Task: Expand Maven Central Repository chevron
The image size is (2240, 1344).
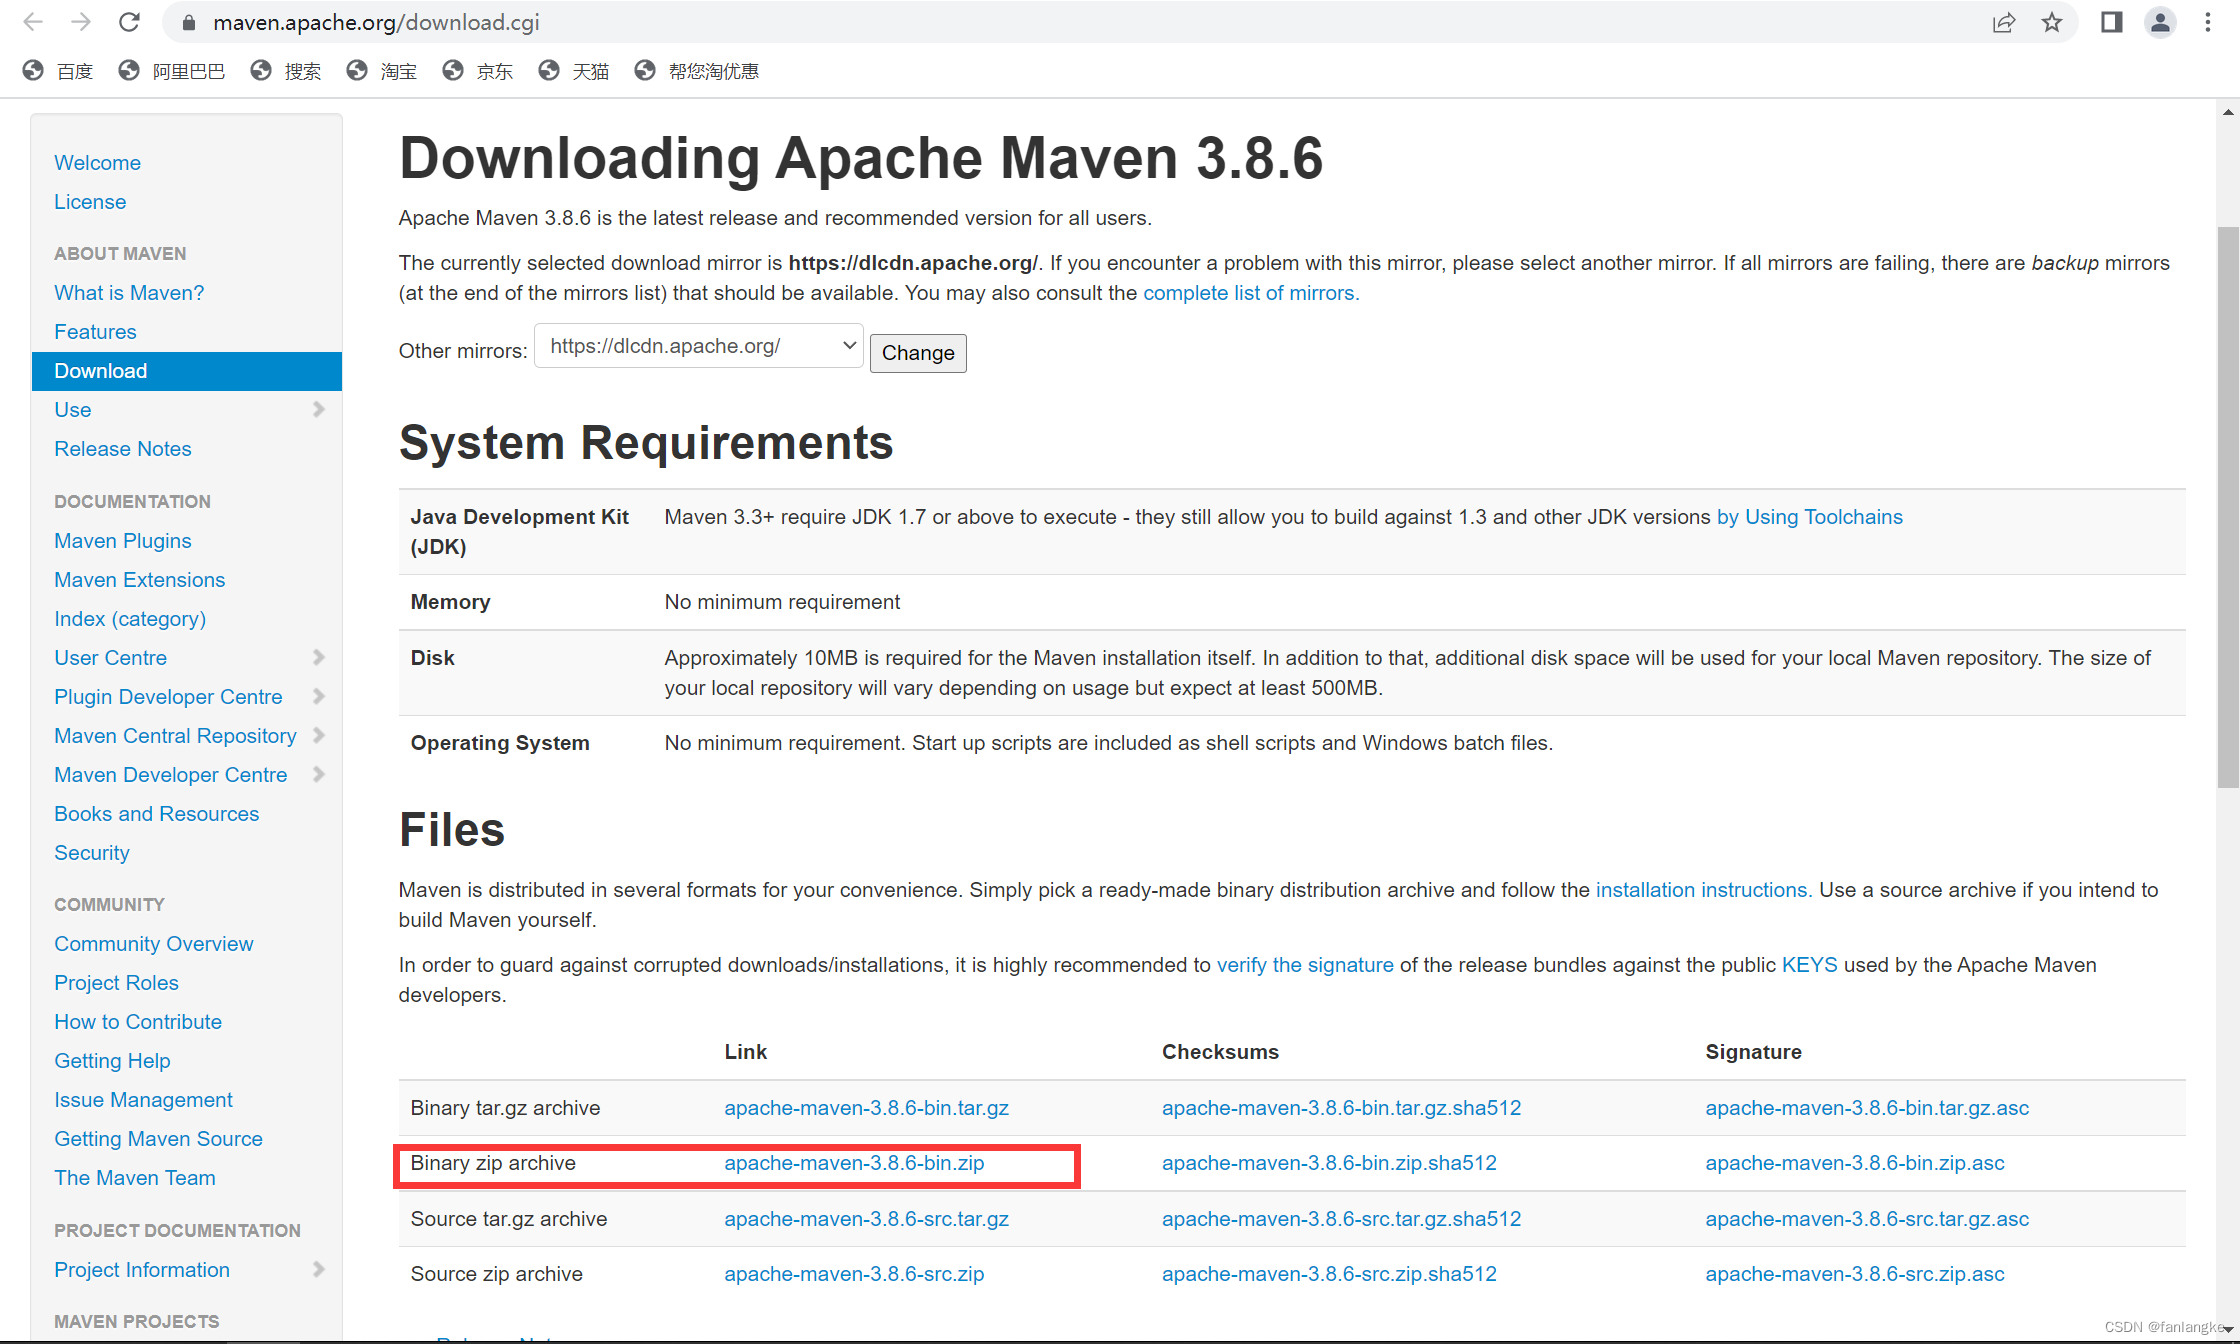Action: (319, 736)
